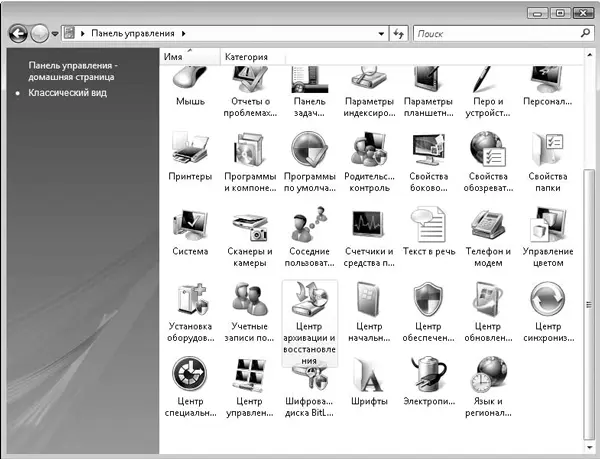600x459 pixels.
Task: Click inside the Поиск search field
Action: click(490, 33)
